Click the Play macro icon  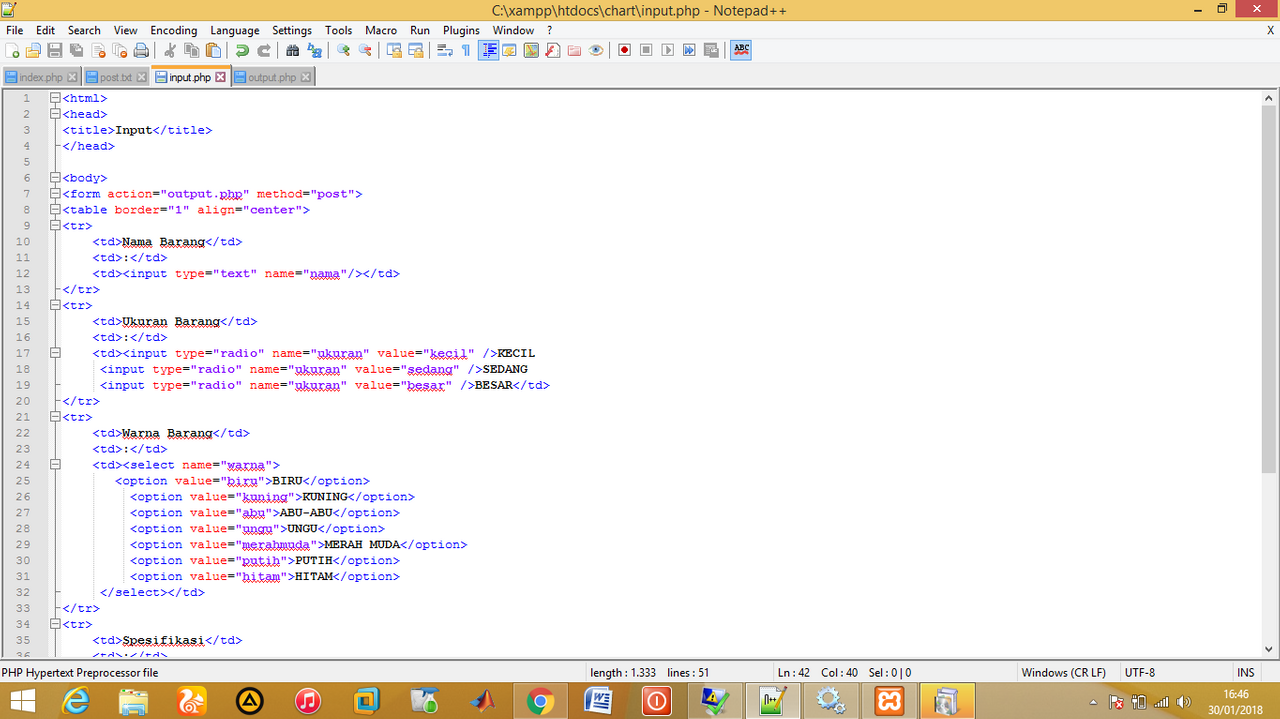[x=667, y=50]
